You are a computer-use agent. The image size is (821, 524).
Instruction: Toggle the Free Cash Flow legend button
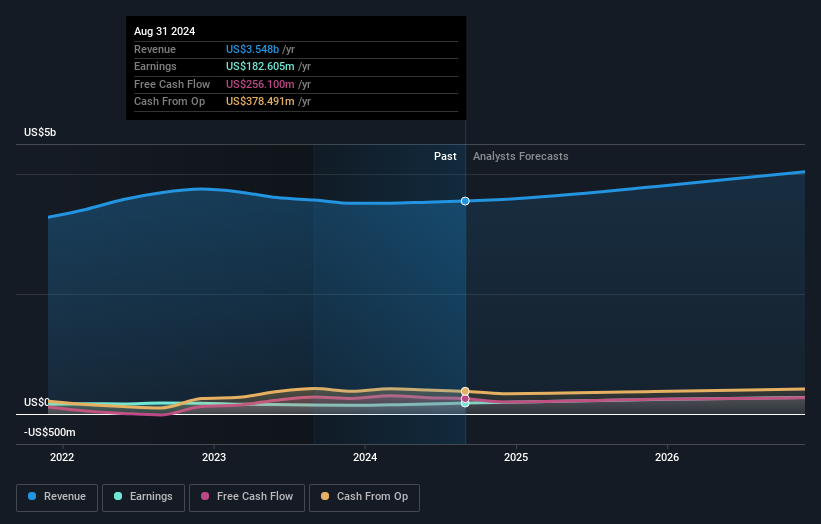[x=247, y=497]
